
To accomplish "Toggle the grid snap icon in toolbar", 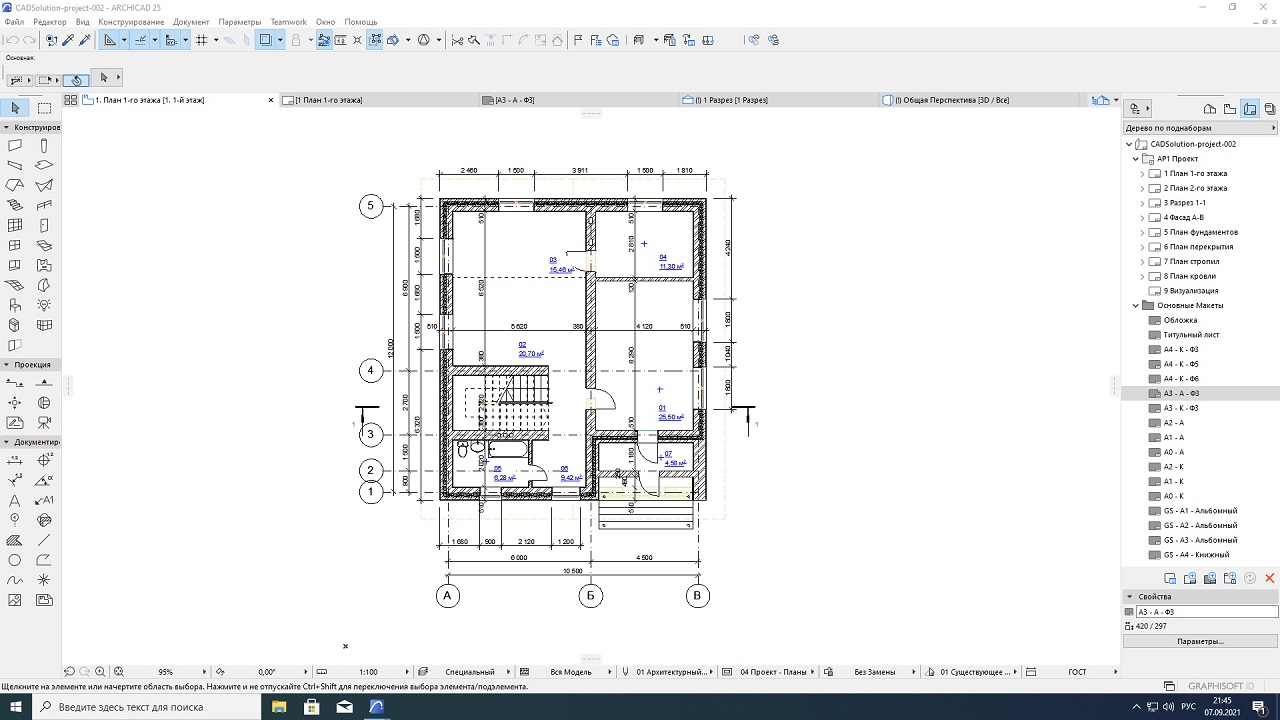I will [x=201, y=40].
